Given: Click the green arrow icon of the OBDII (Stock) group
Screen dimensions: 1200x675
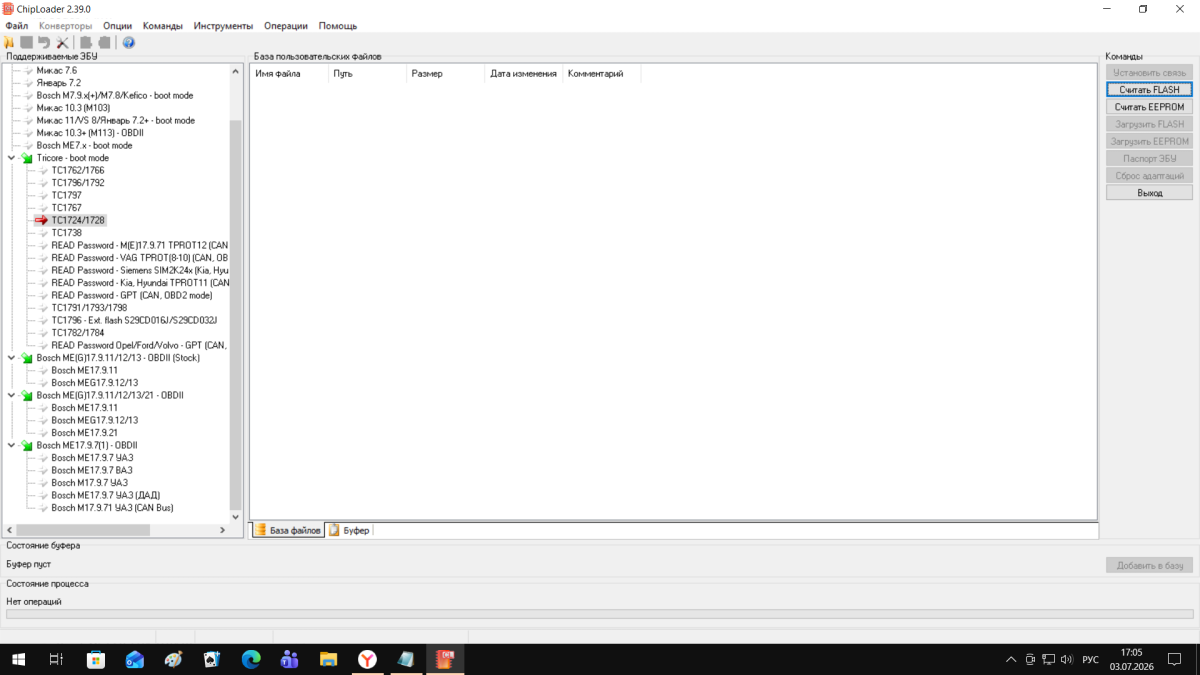Looking at the screenshot, I should [27, 358].
